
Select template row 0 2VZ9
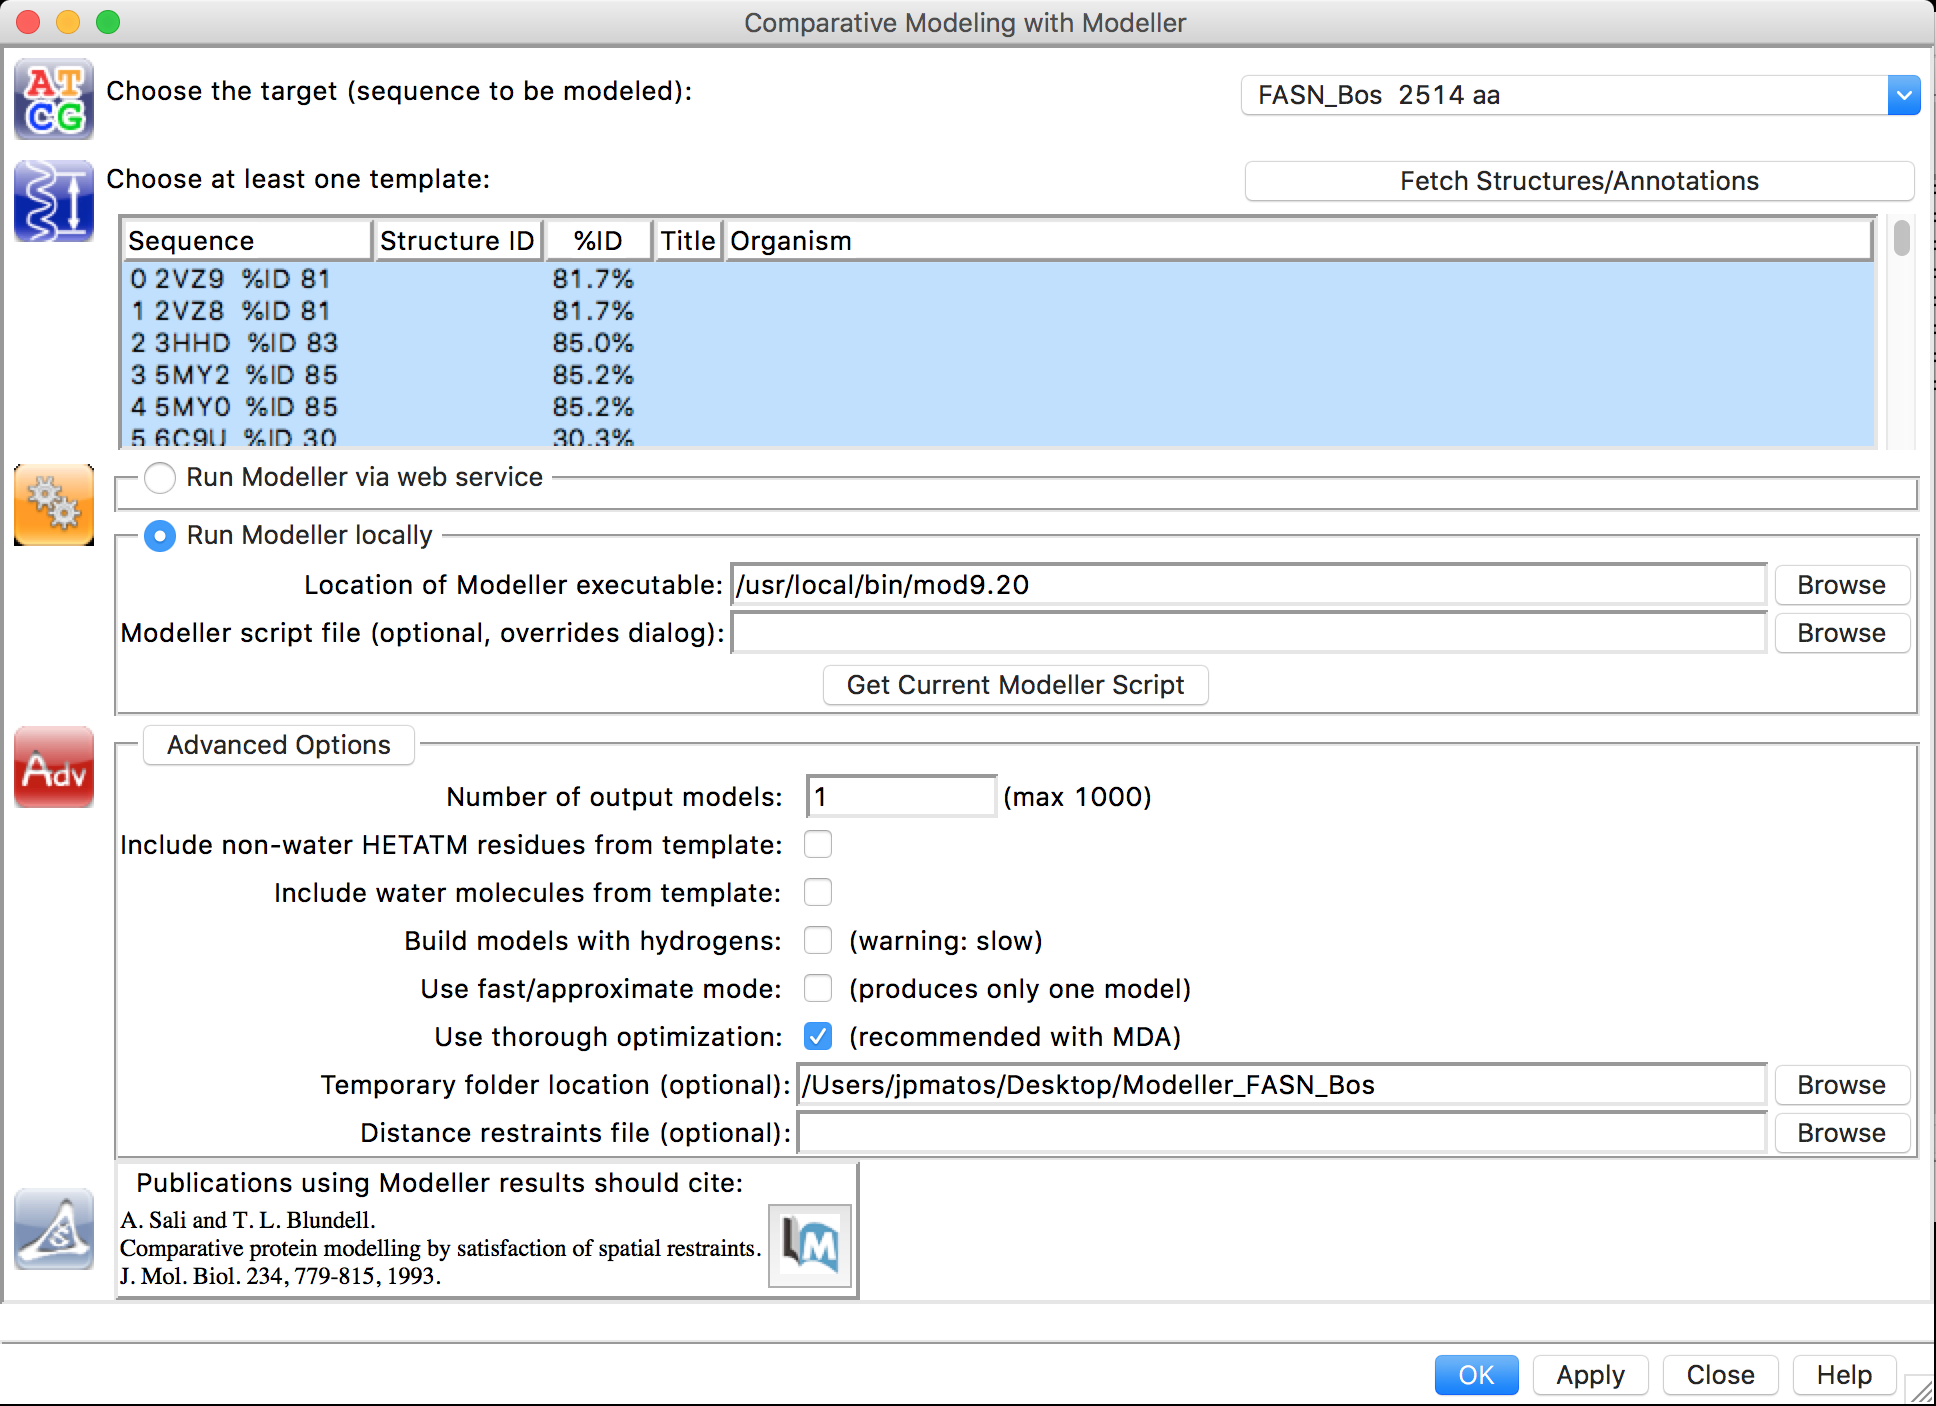pyautogui.click(x=998, y=279)
